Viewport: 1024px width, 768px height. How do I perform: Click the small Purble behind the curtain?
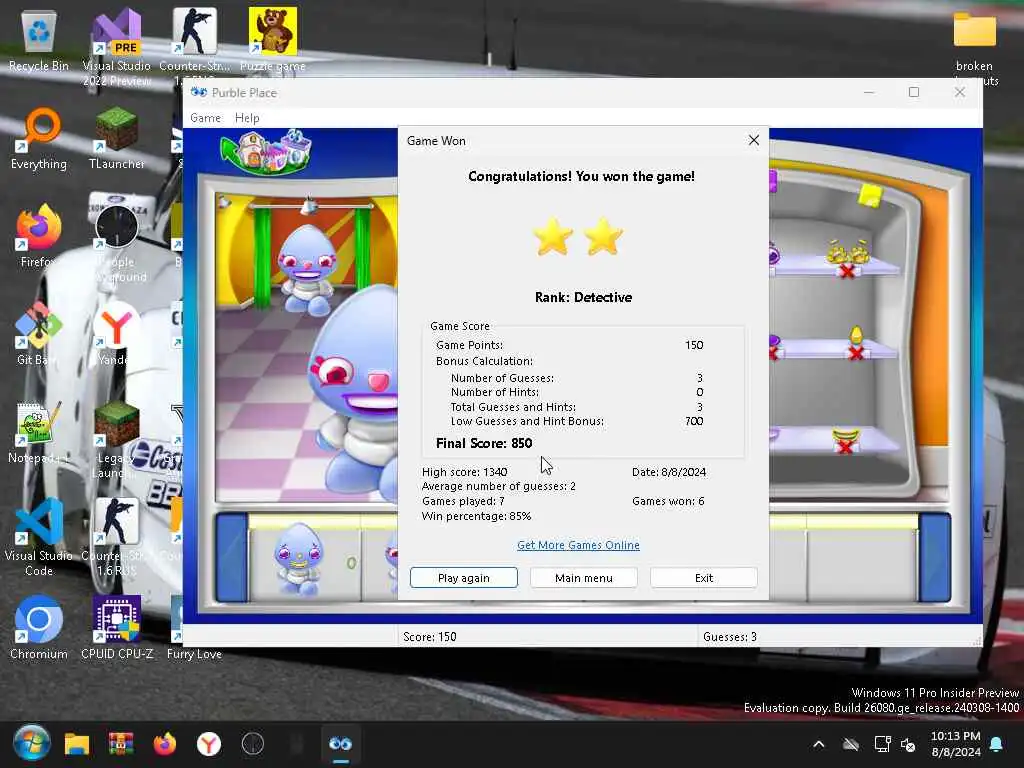click(x=307, y=270)
